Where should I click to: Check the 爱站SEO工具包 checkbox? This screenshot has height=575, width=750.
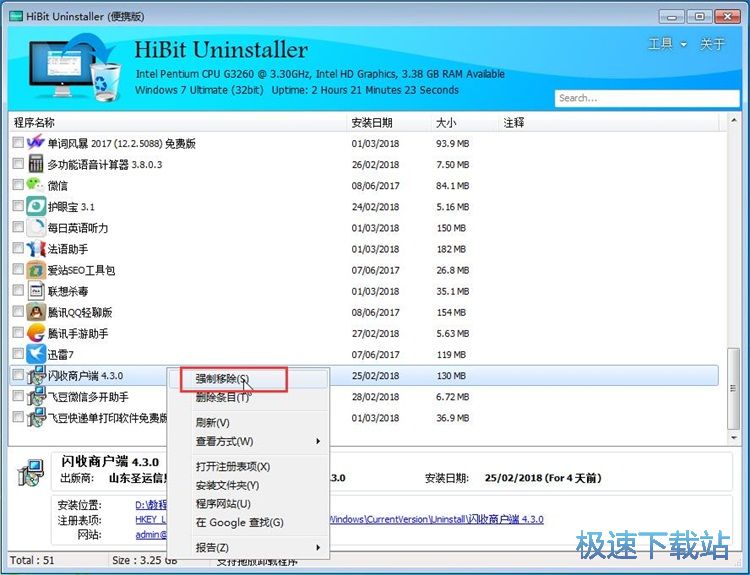pos(18,269)
